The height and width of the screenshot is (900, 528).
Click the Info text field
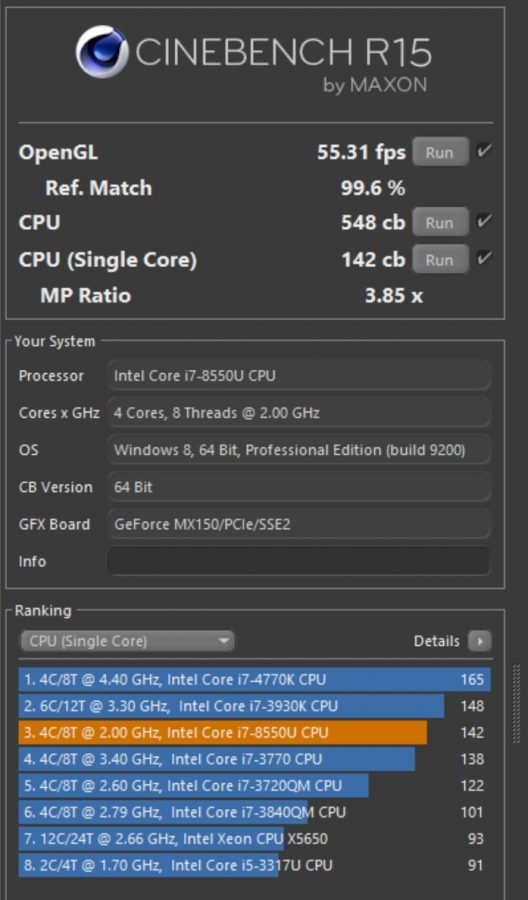click(x=298, y=561)
